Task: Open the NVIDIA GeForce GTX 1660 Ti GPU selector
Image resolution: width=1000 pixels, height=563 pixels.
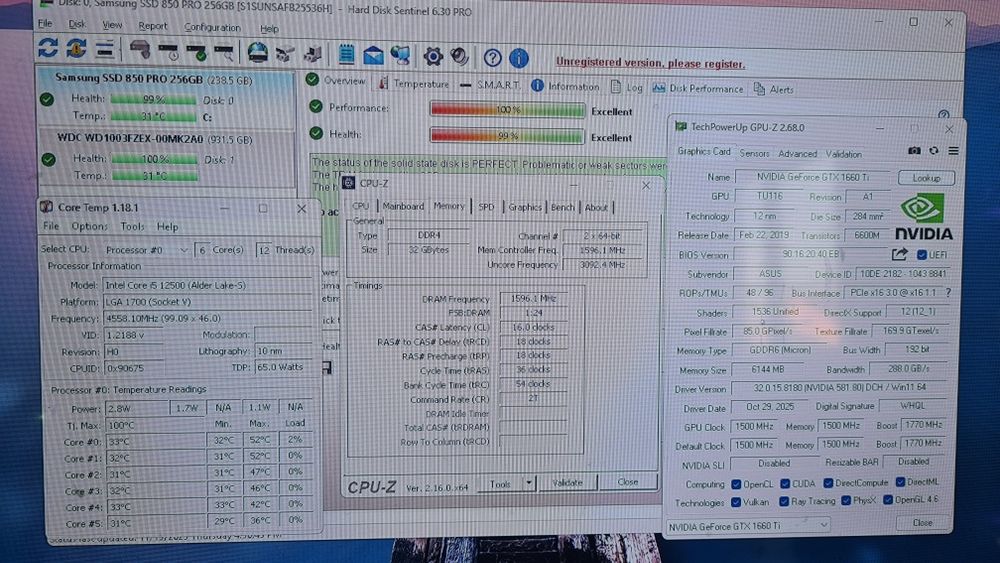Action: tap(747, 527)
